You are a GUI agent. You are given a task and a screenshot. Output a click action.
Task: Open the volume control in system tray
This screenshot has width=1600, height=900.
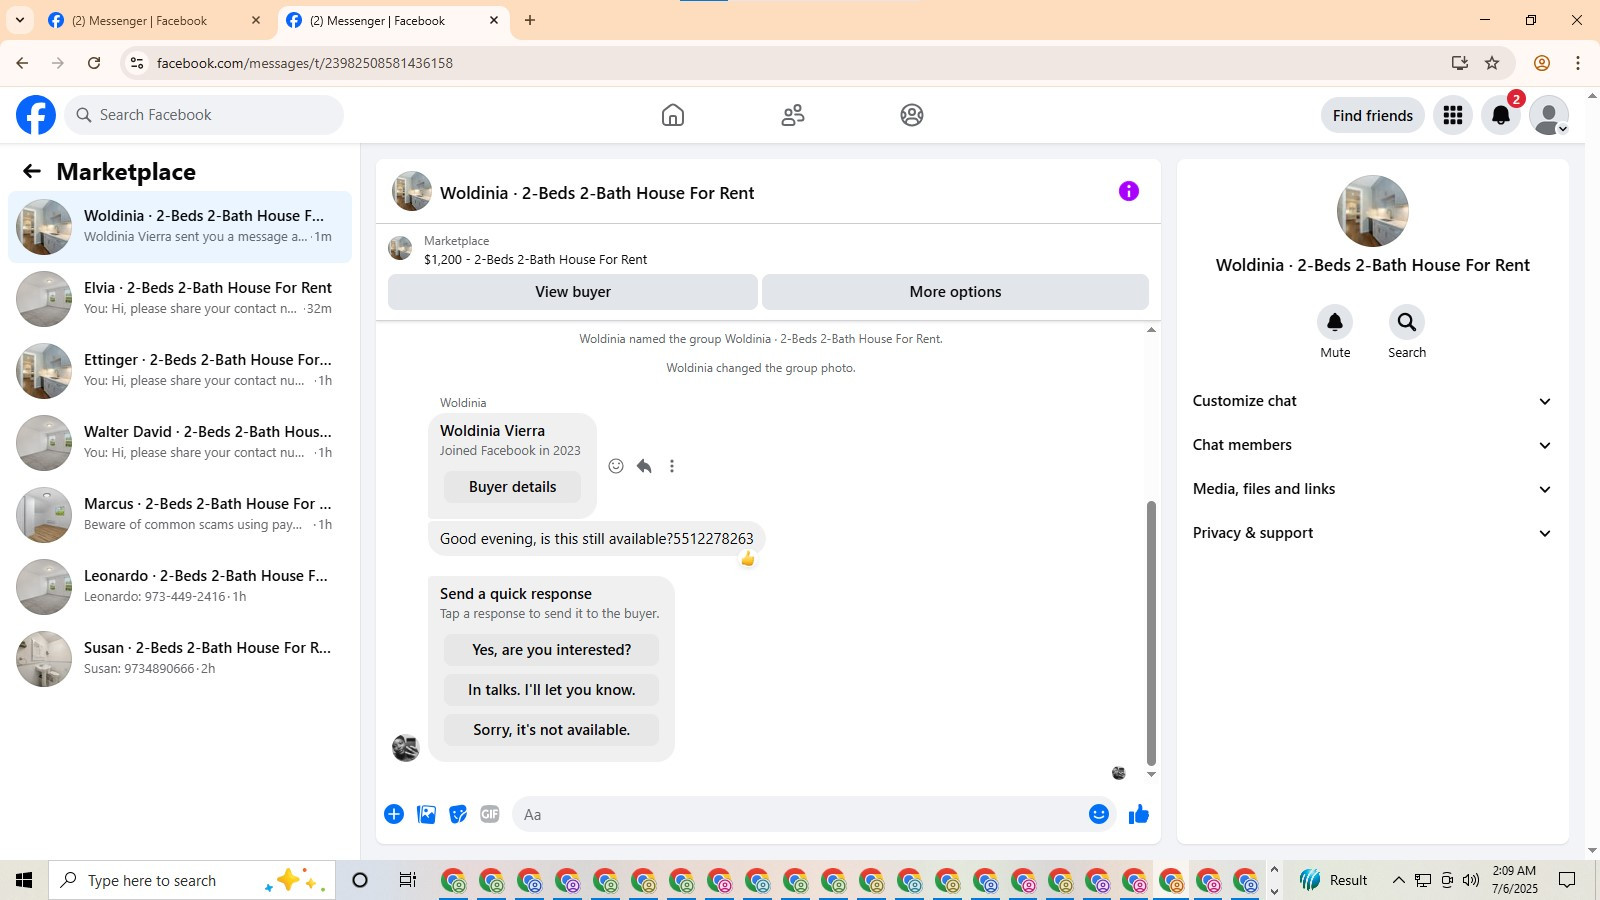[x=1470, y=880]
